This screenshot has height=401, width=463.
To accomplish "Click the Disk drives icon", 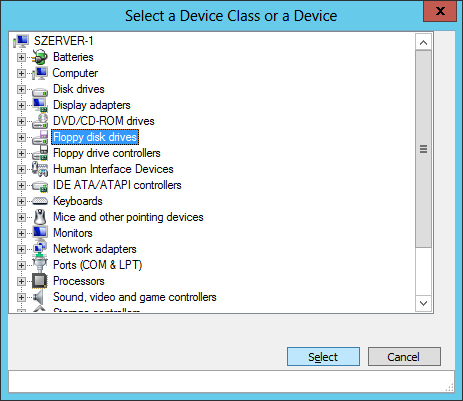I will coord(40,91).
